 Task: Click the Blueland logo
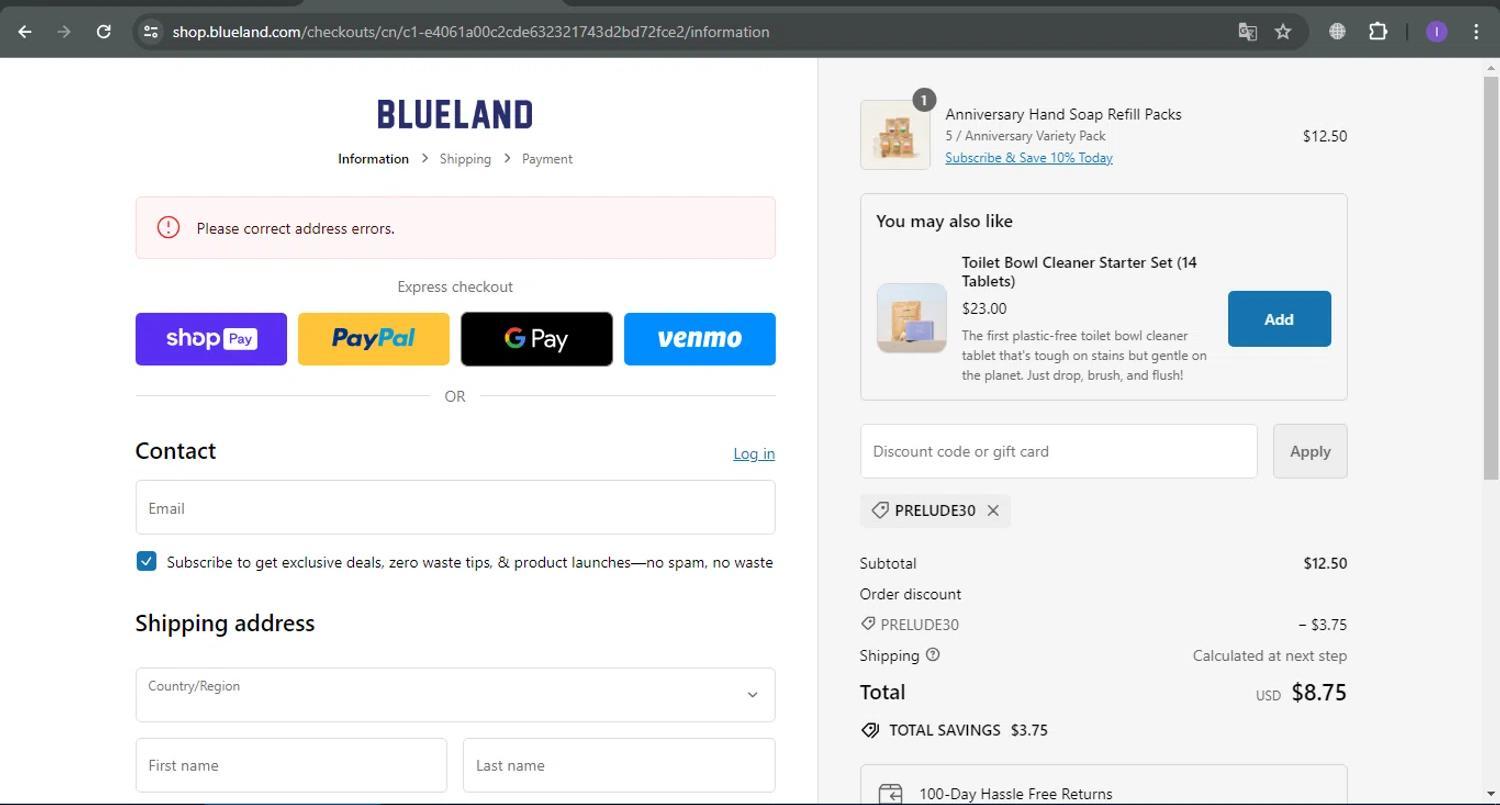(455, 114)
